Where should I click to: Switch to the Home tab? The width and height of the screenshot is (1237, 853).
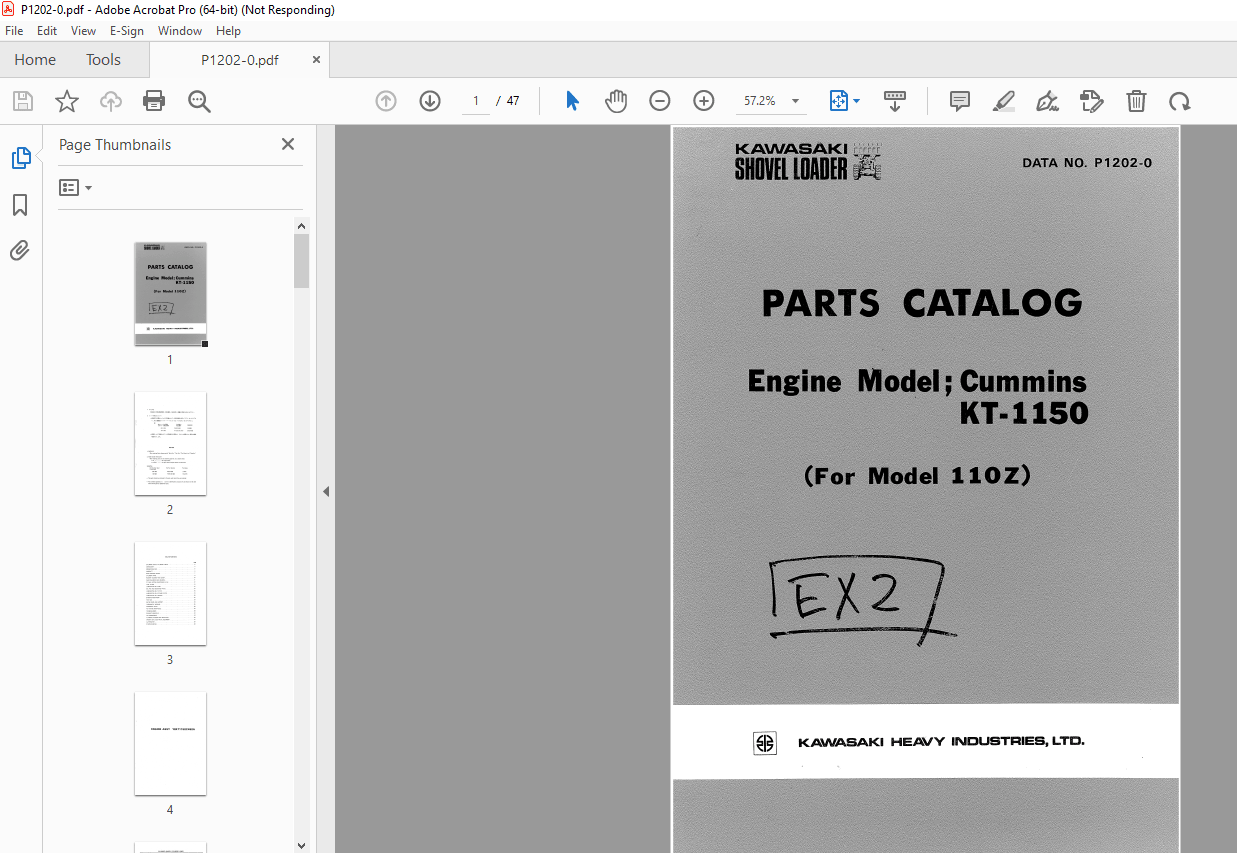35,60
